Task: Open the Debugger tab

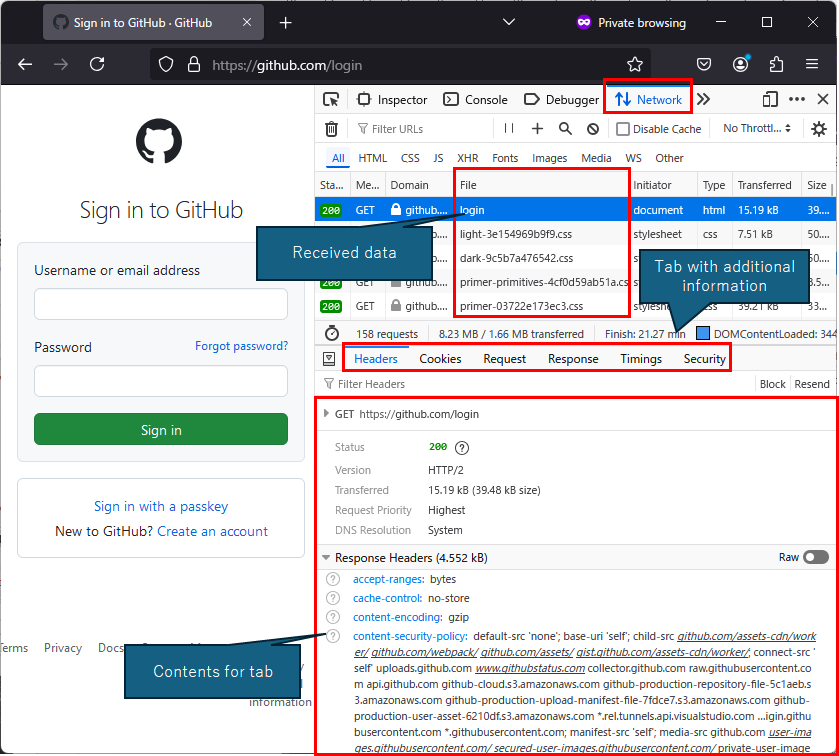Action: [x=561, y=100]
